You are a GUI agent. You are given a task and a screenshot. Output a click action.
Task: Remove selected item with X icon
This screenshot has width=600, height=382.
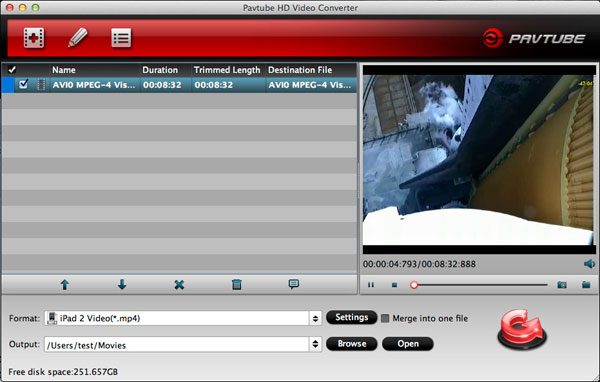pyautogui.click(x=179, y=285)
